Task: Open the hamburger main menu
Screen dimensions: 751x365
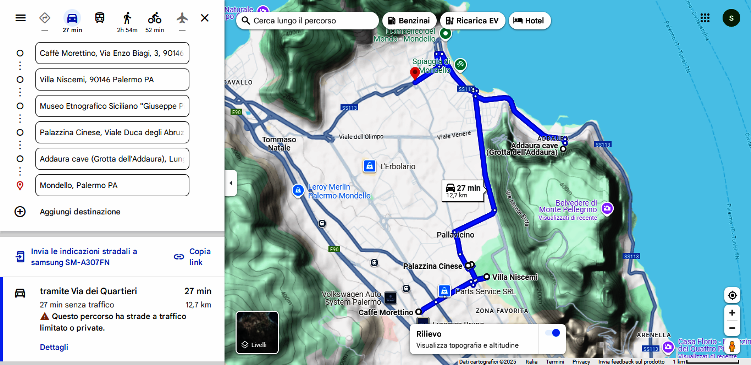Action: point(21,18)
